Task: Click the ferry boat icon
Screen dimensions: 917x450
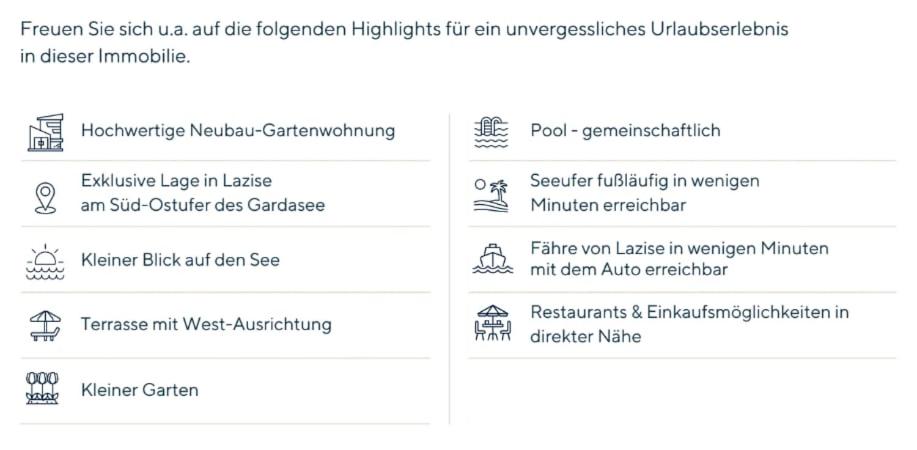Action: click(x=491, y=259)
